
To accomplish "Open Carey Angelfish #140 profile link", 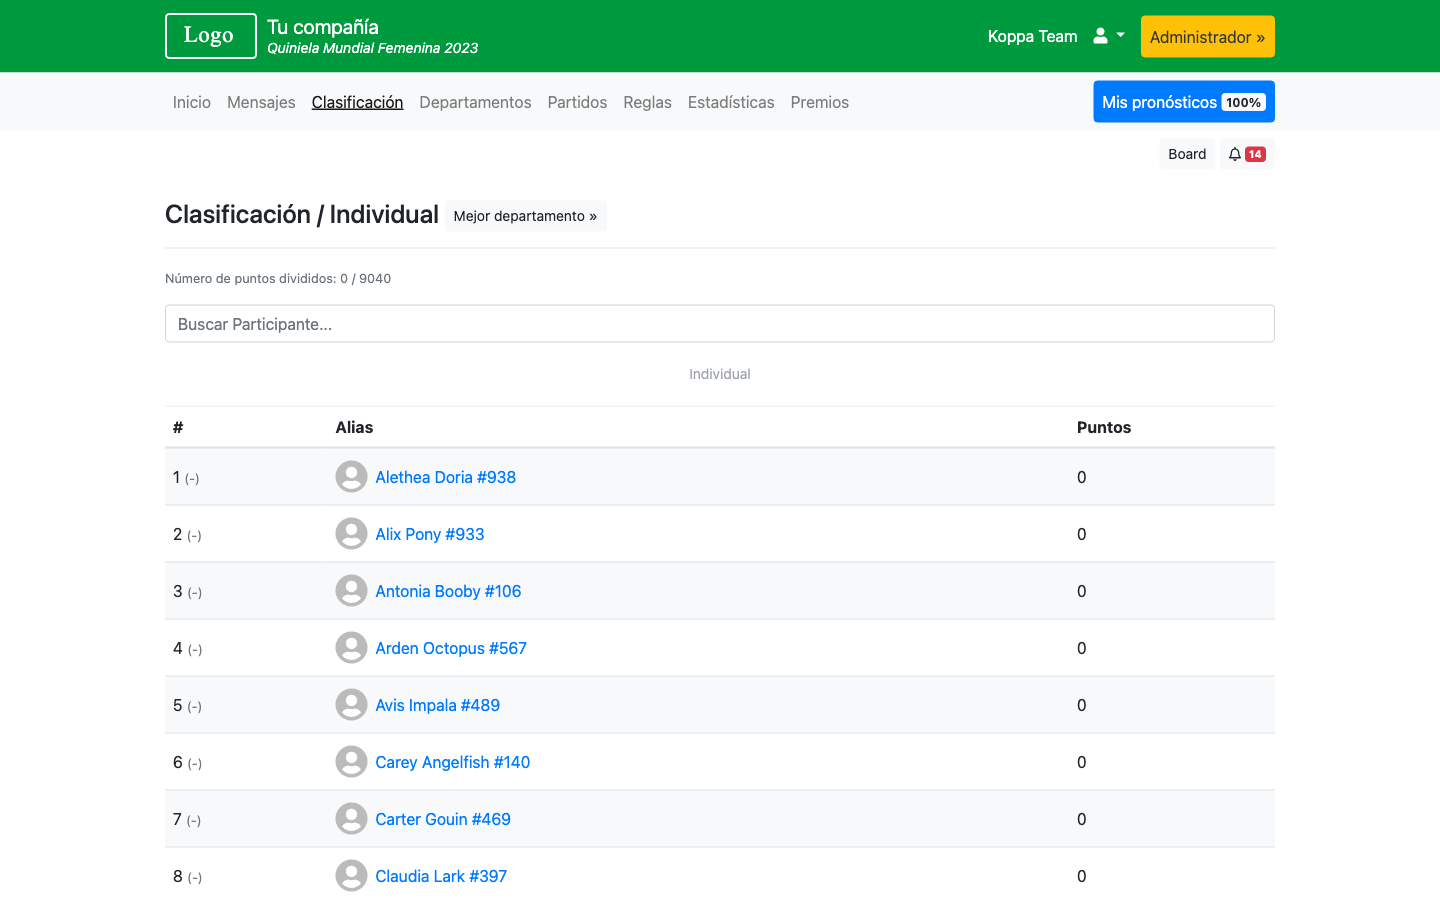I will pos(453,762).
